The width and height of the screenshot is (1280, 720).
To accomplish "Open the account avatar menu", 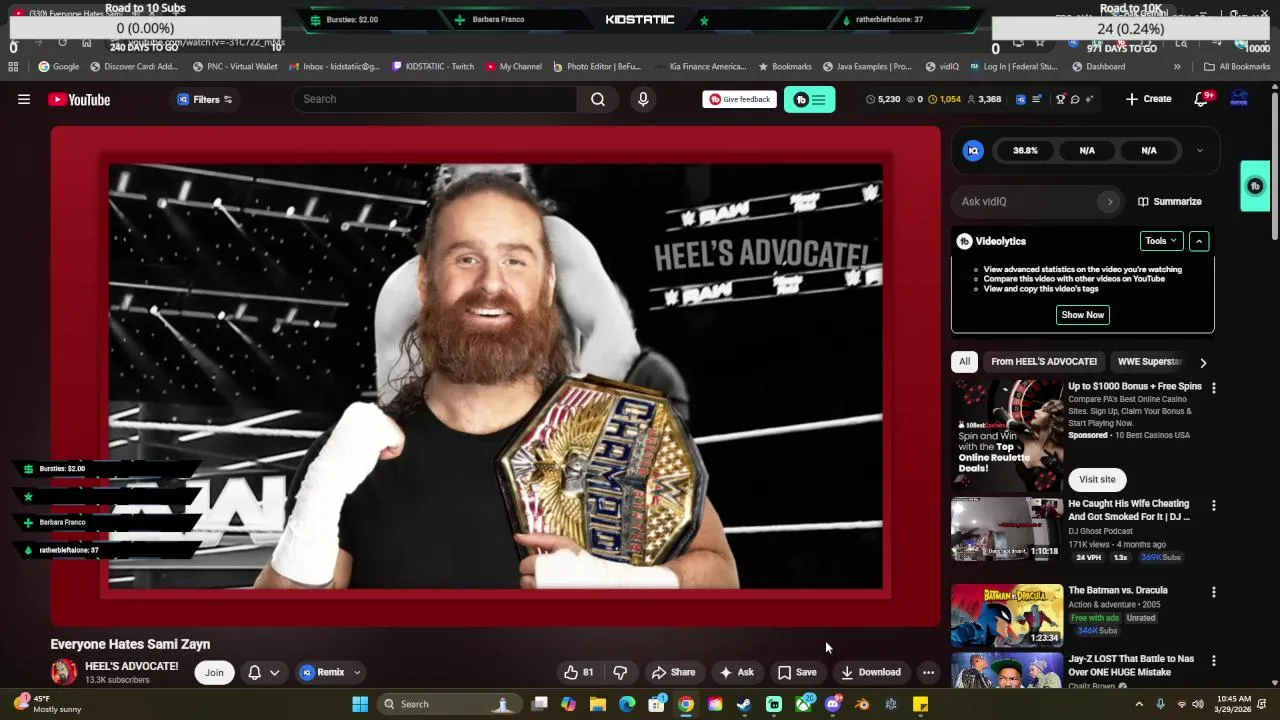I will tap(1239, 99).
